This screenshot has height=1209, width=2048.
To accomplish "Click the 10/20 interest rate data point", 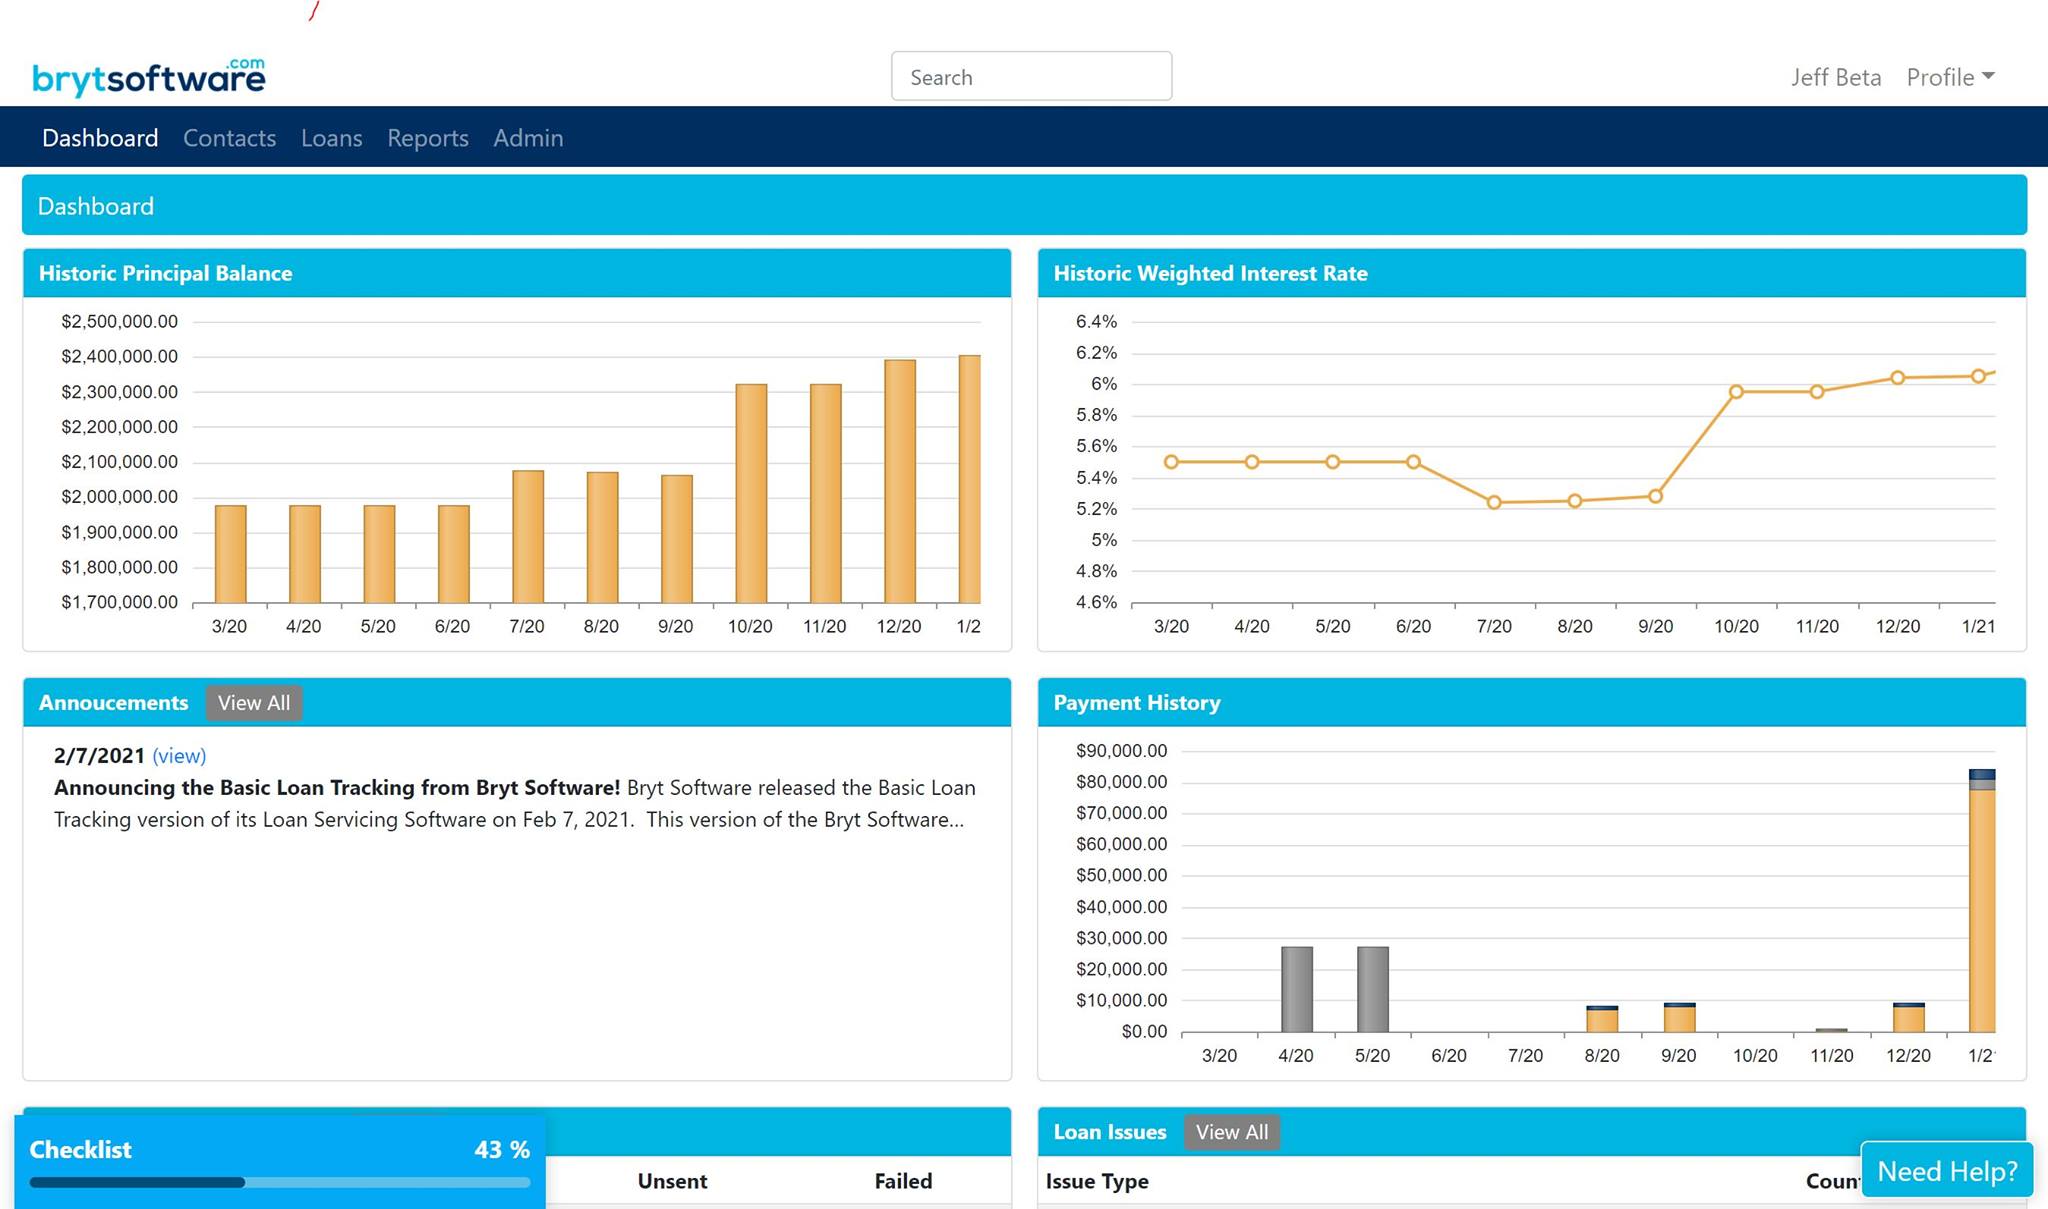I will [1736, 392].
